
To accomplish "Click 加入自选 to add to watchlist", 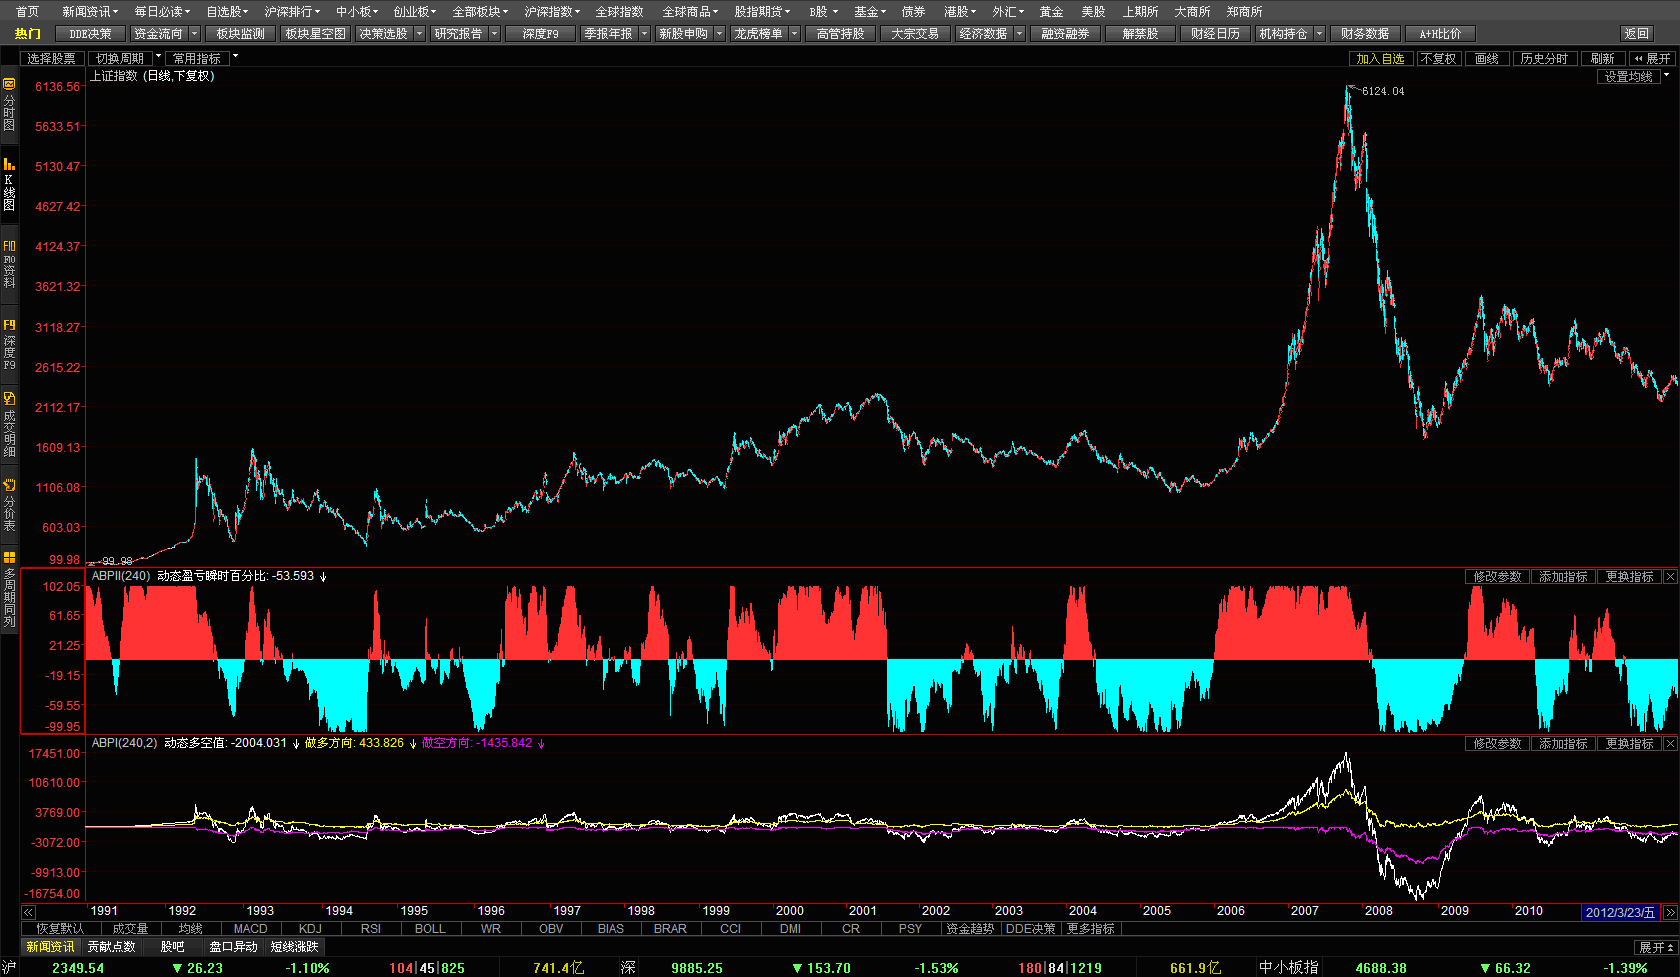I will click(x=1380, y=59).
